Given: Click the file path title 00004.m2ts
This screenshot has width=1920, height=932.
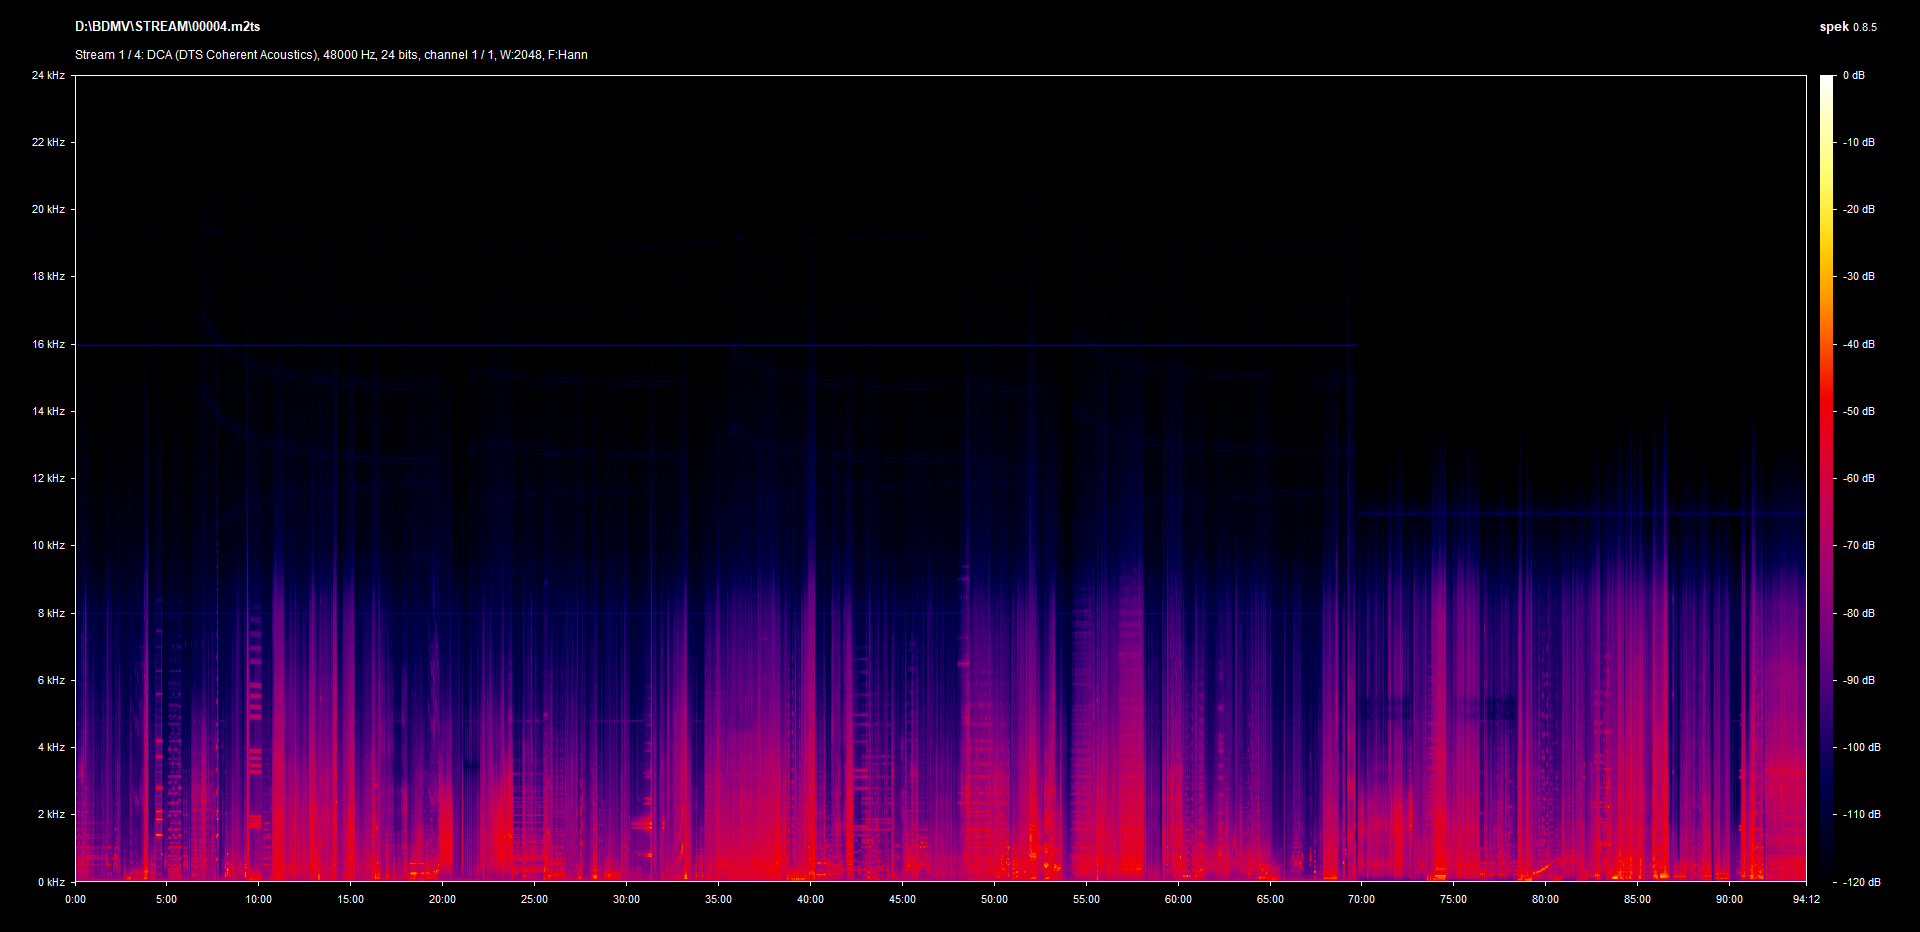Looking at the screenshot, I should pos(167,27).
